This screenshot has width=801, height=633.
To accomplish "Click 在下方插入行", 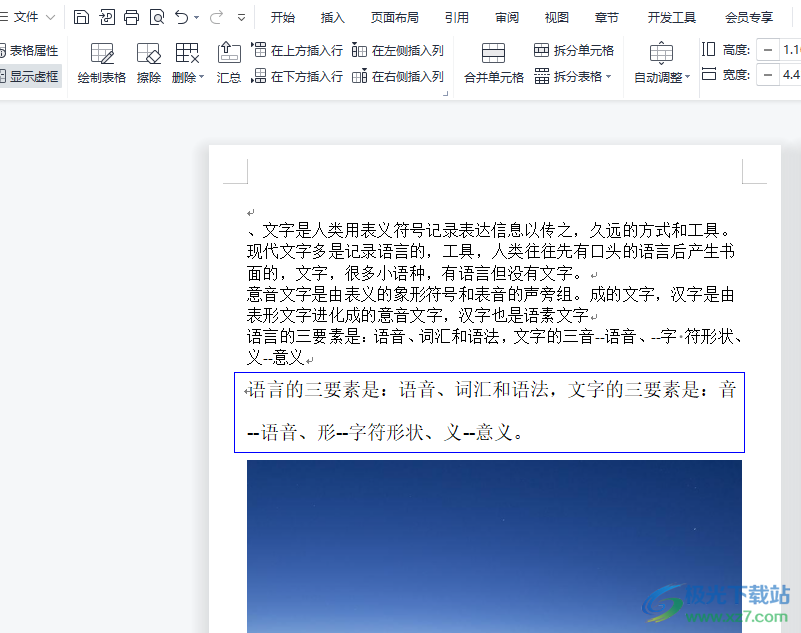I will (x=297, y=76).
